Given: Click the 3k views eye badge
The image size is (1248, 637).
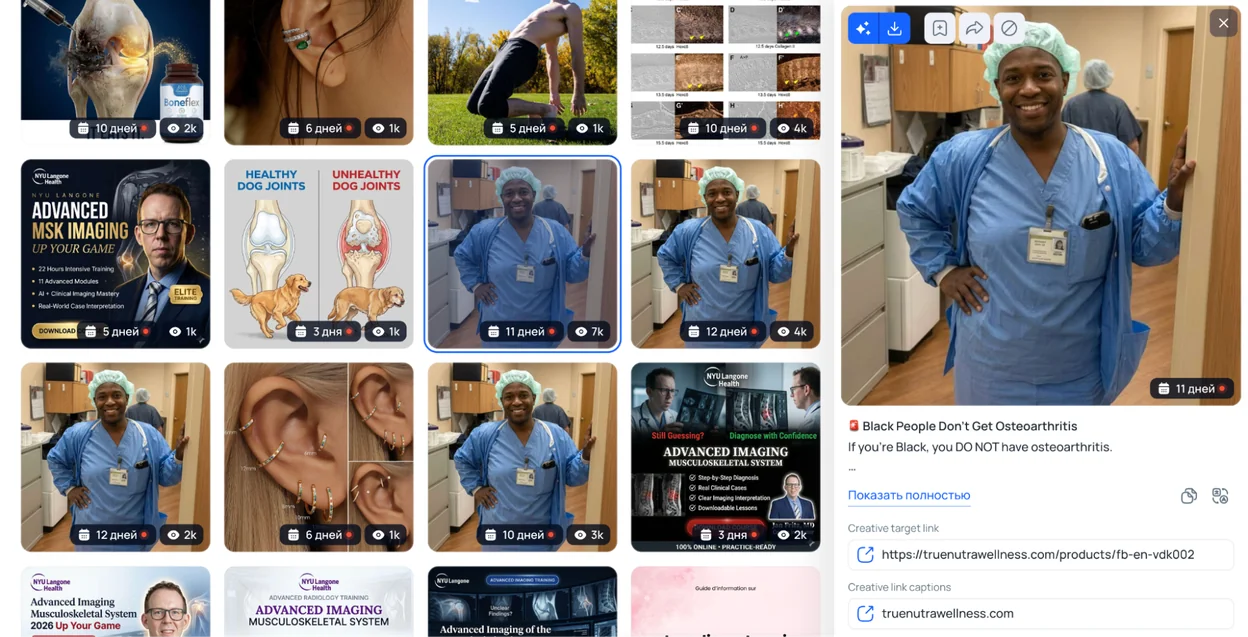Looking at the screenshot, I should [x=590, y=535].
